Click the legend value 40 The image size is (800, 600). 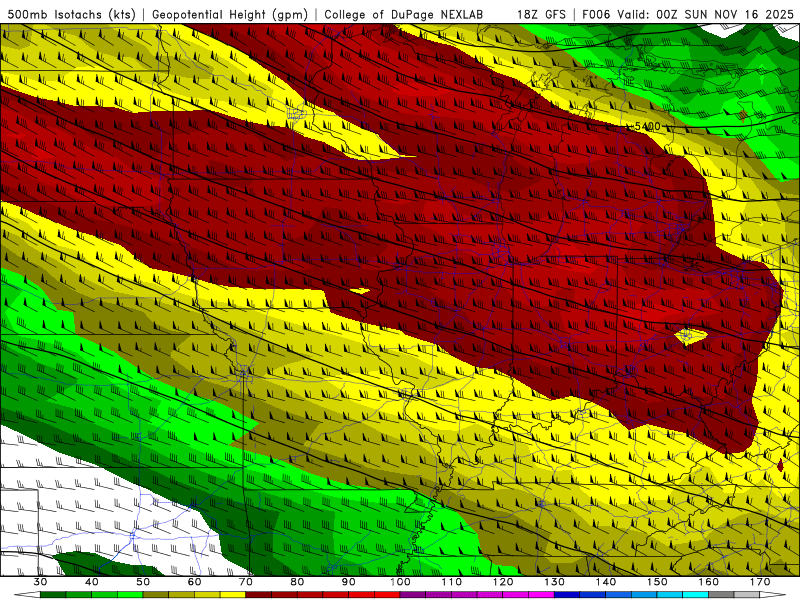coord(91,582)
